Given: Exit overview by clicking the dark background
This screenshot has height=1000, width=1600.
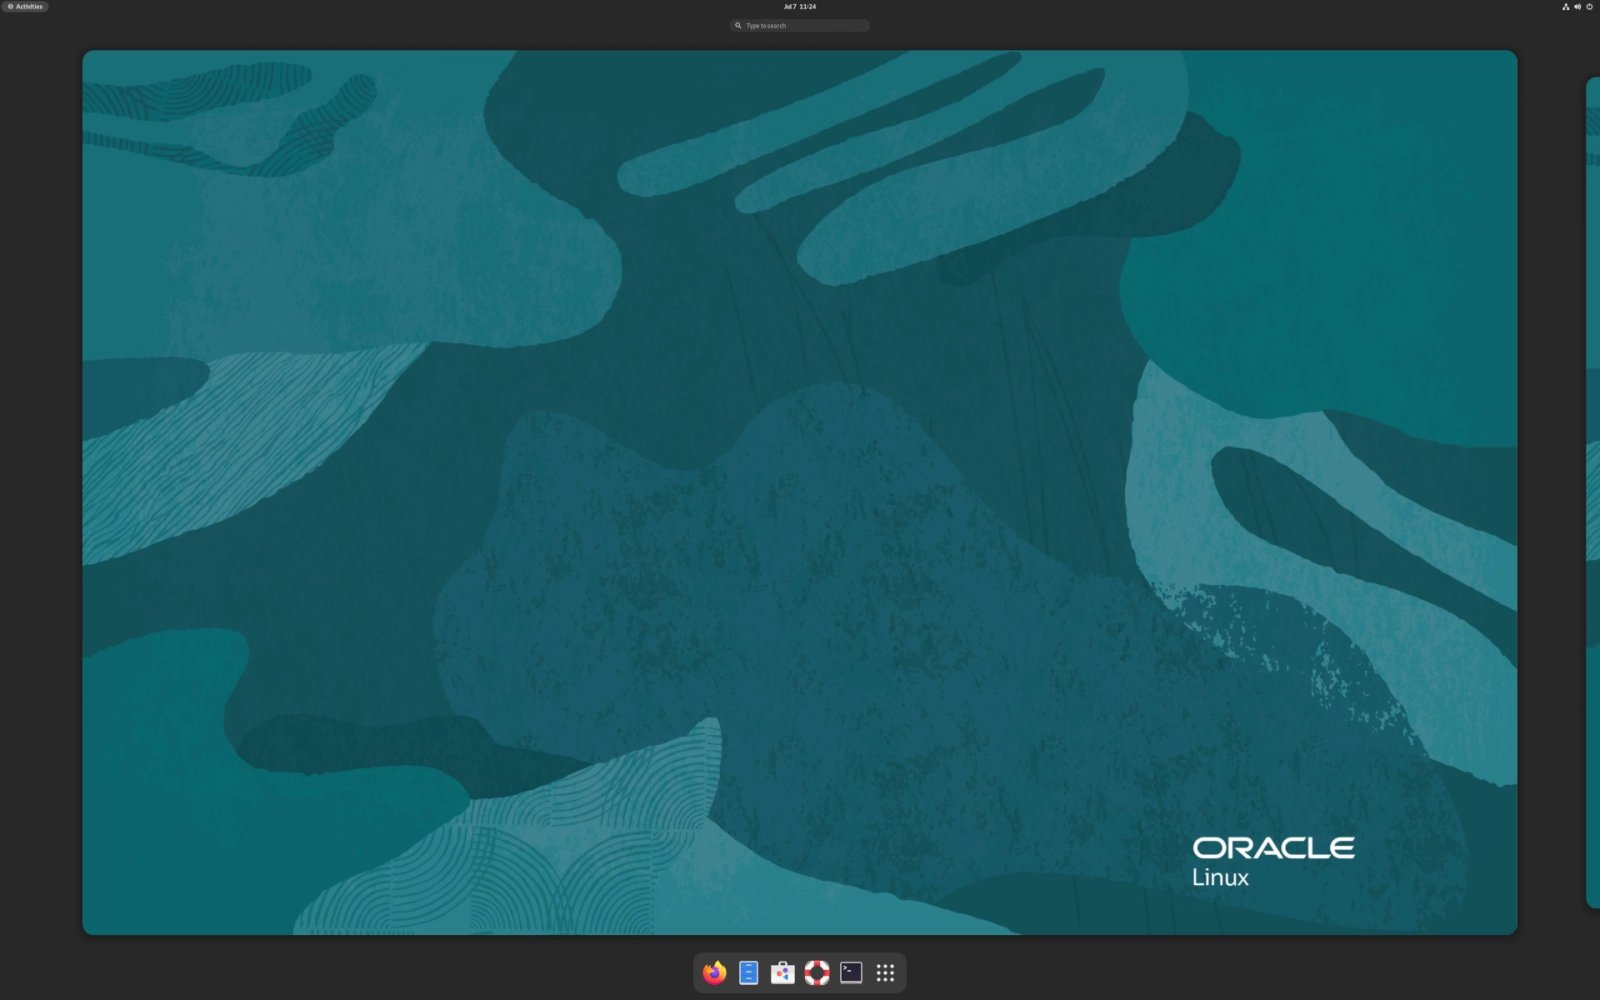Looking at the screenshot, I should point(40,500).
